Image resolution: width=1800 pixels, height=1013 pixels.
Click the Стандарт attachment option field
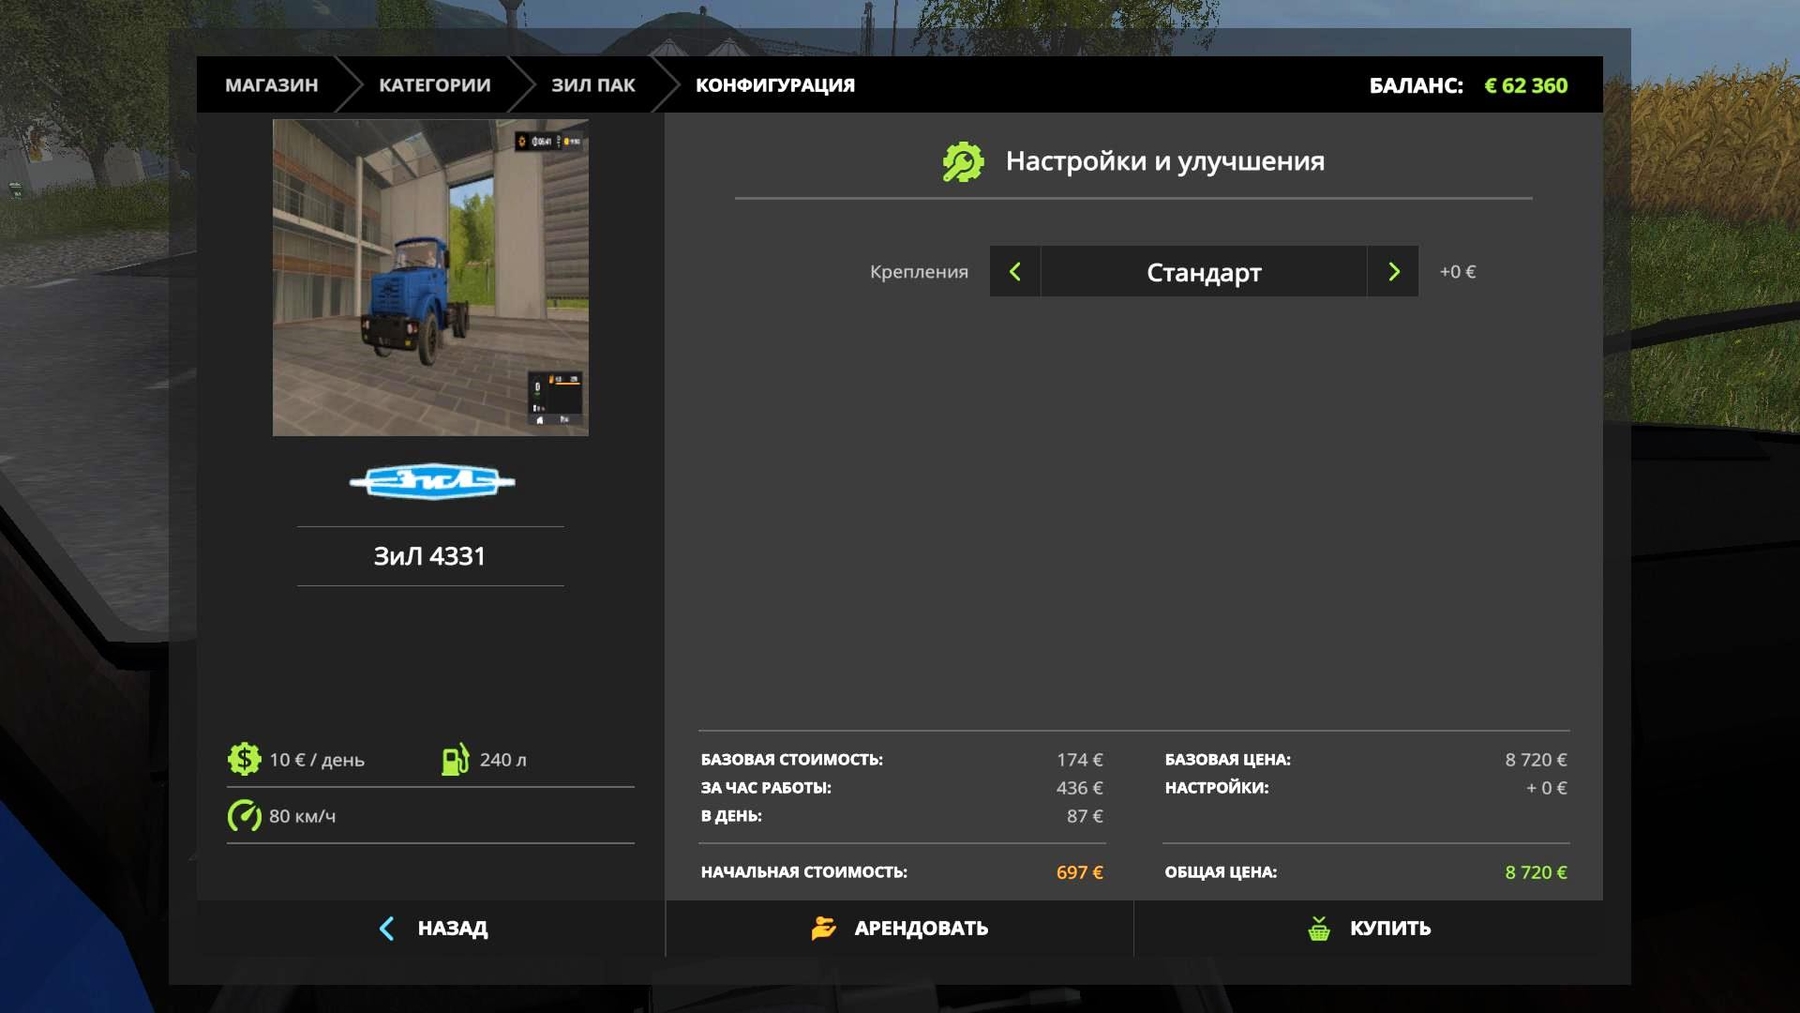coord(1203,272)
